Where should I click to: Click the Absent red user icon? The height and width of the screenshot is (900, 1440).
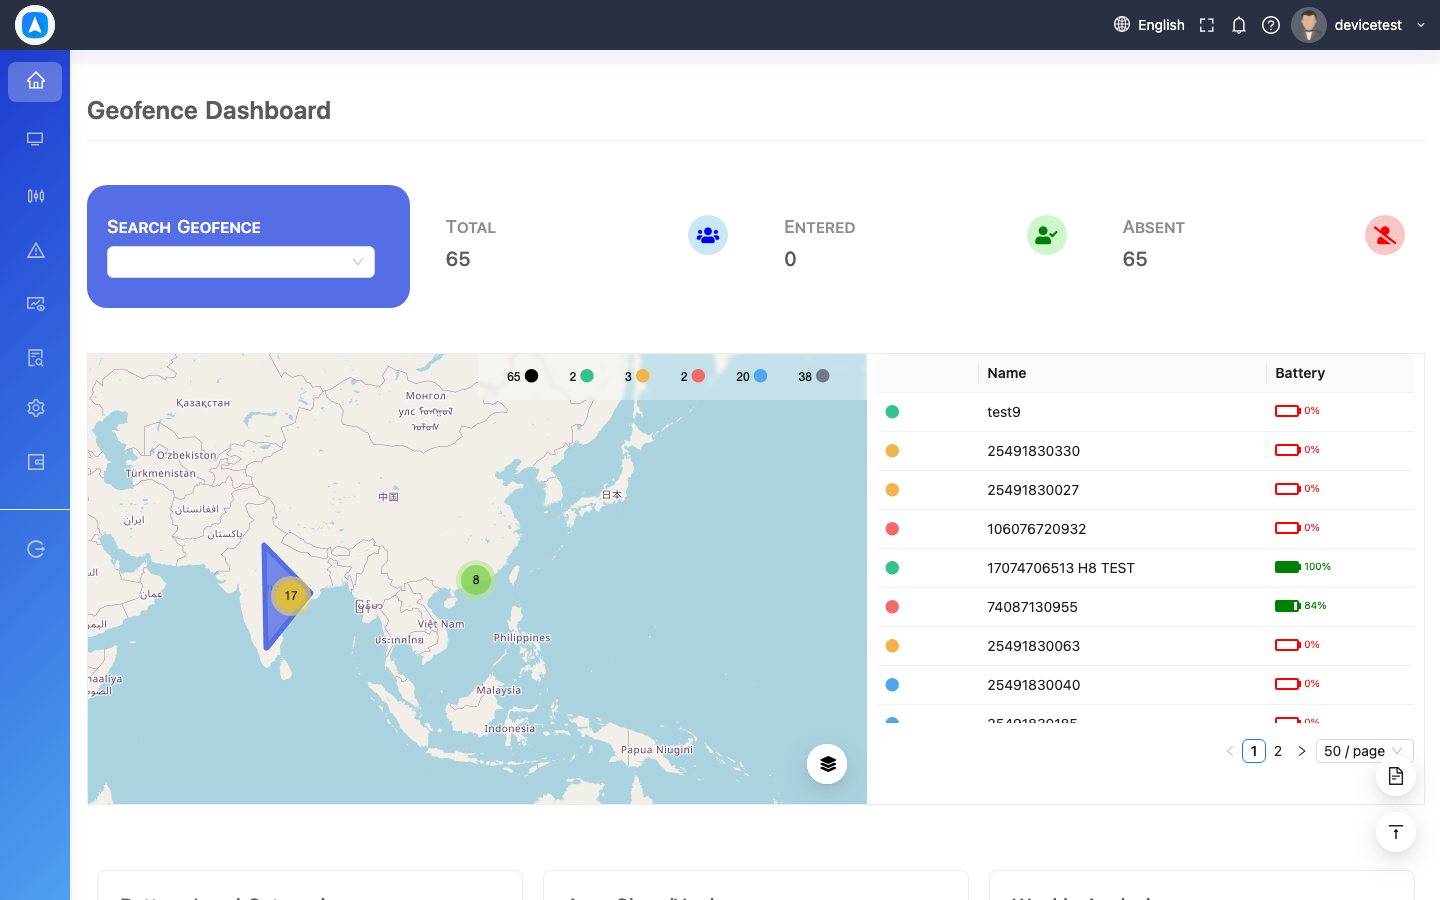(1385, 235)
